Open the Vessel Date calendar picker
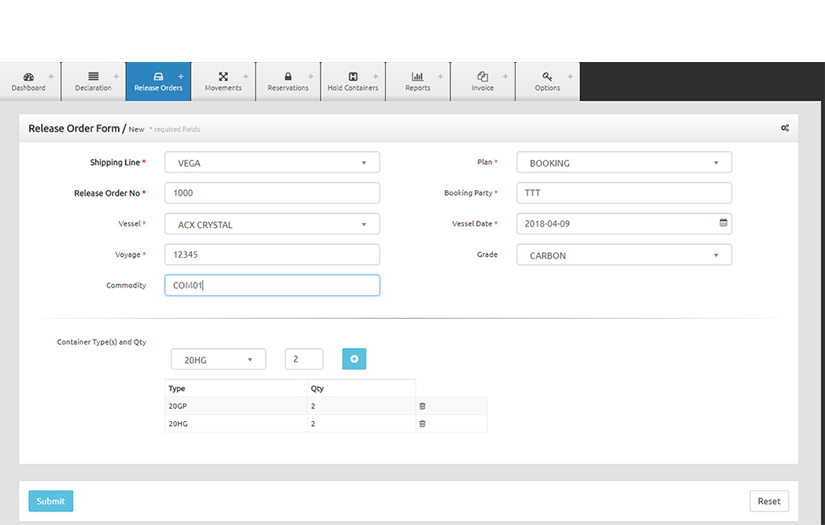This screenshot has height=525, width=825. point(723,223)
